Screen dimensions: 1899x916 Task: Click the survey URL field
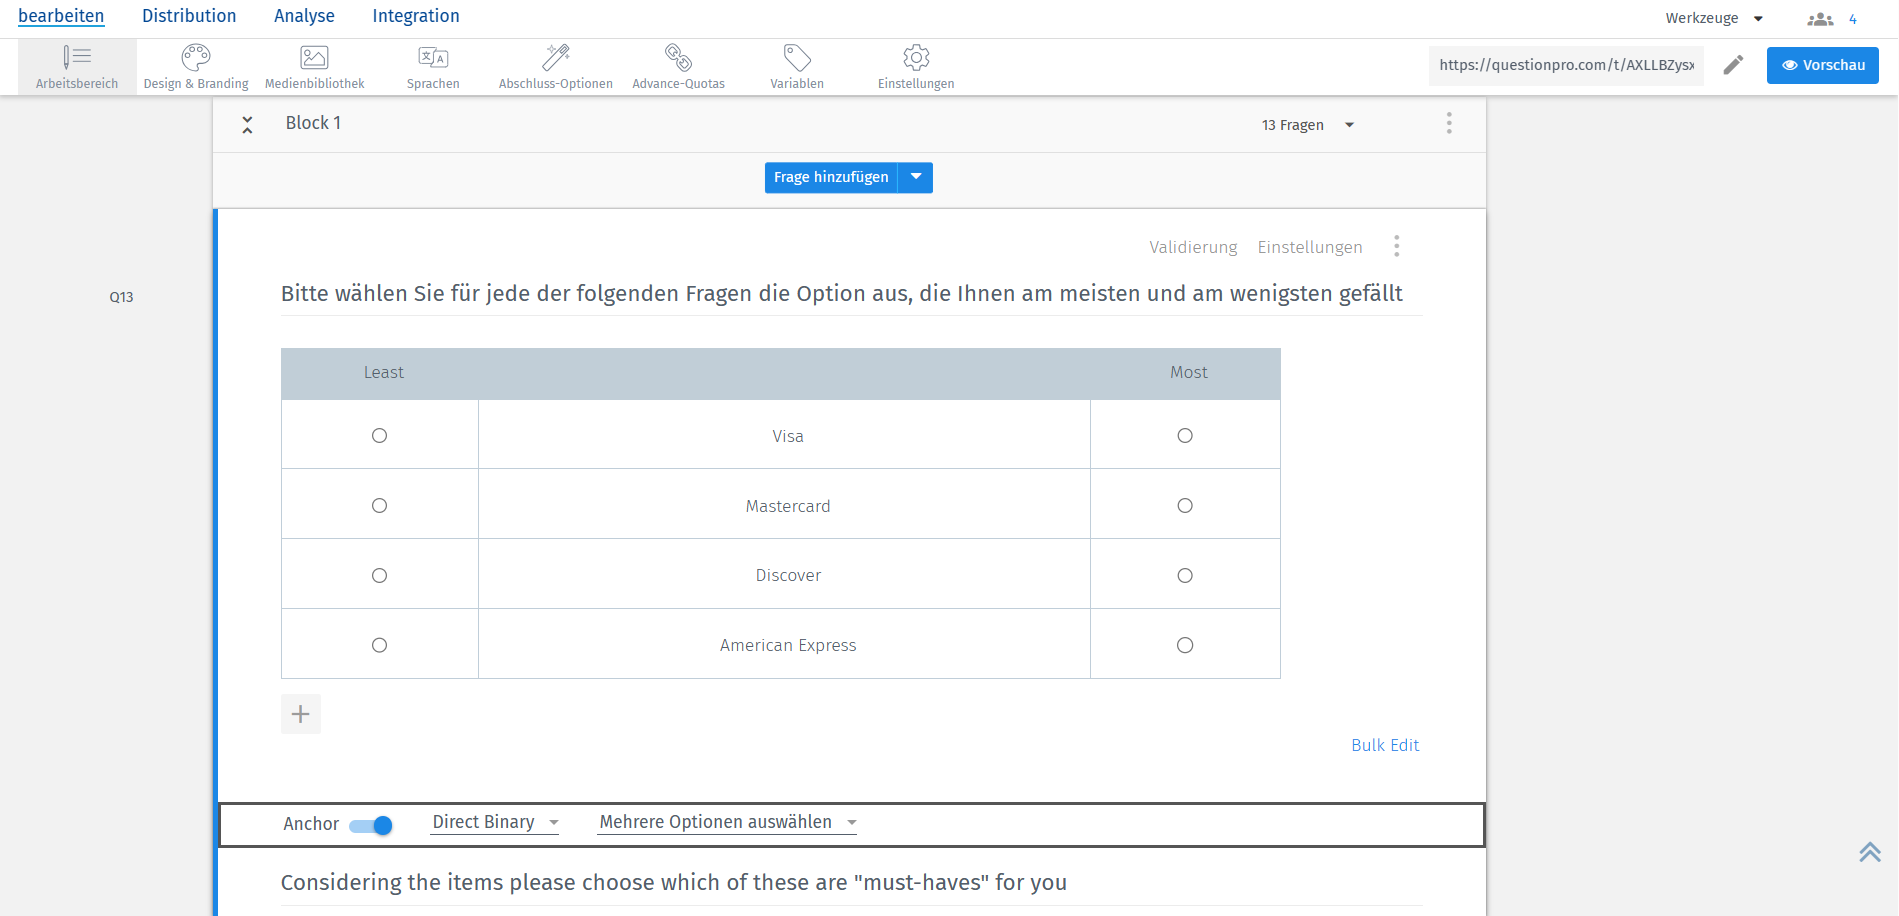(1566, 65)
